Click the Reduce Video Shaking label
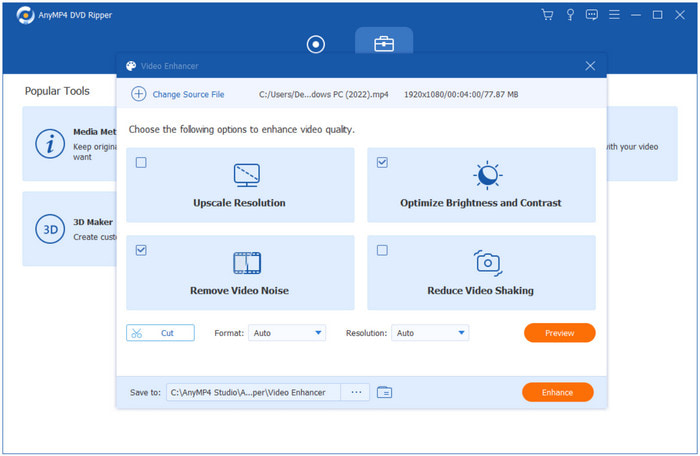 point(480,290)
